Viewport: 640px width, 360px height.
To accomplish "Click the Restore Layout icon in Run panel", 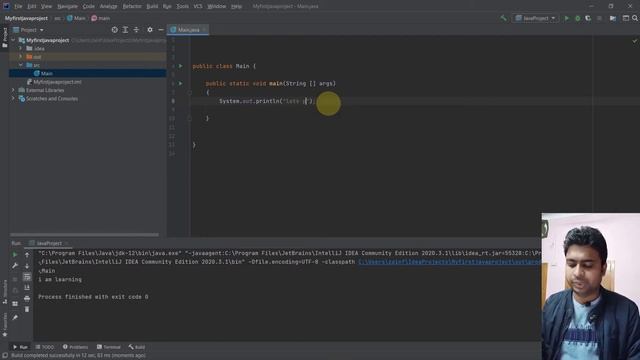I will (x=15, y=304).
